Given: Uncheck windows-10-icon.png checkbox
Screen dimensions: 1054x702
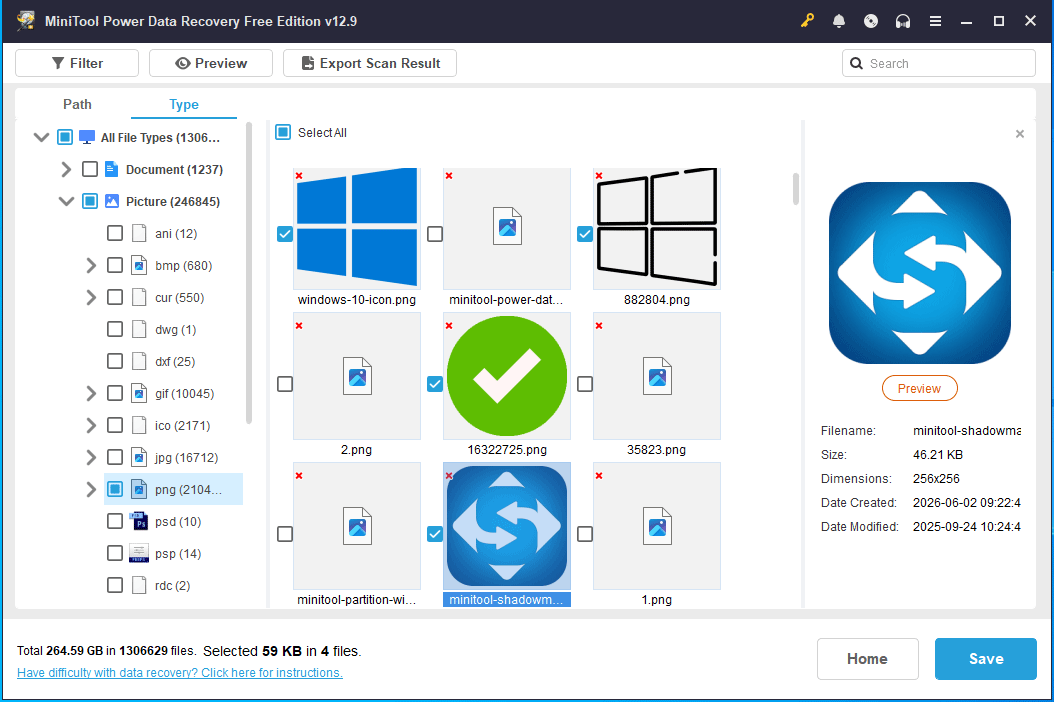Looking at the screenshot, I should 285,234.
